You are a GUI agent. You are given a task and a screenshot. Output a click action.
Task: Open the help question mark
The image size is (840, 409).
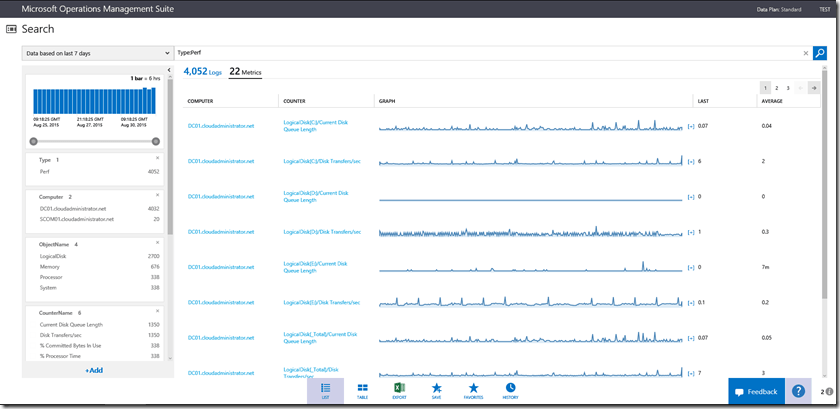click(798, 391)
